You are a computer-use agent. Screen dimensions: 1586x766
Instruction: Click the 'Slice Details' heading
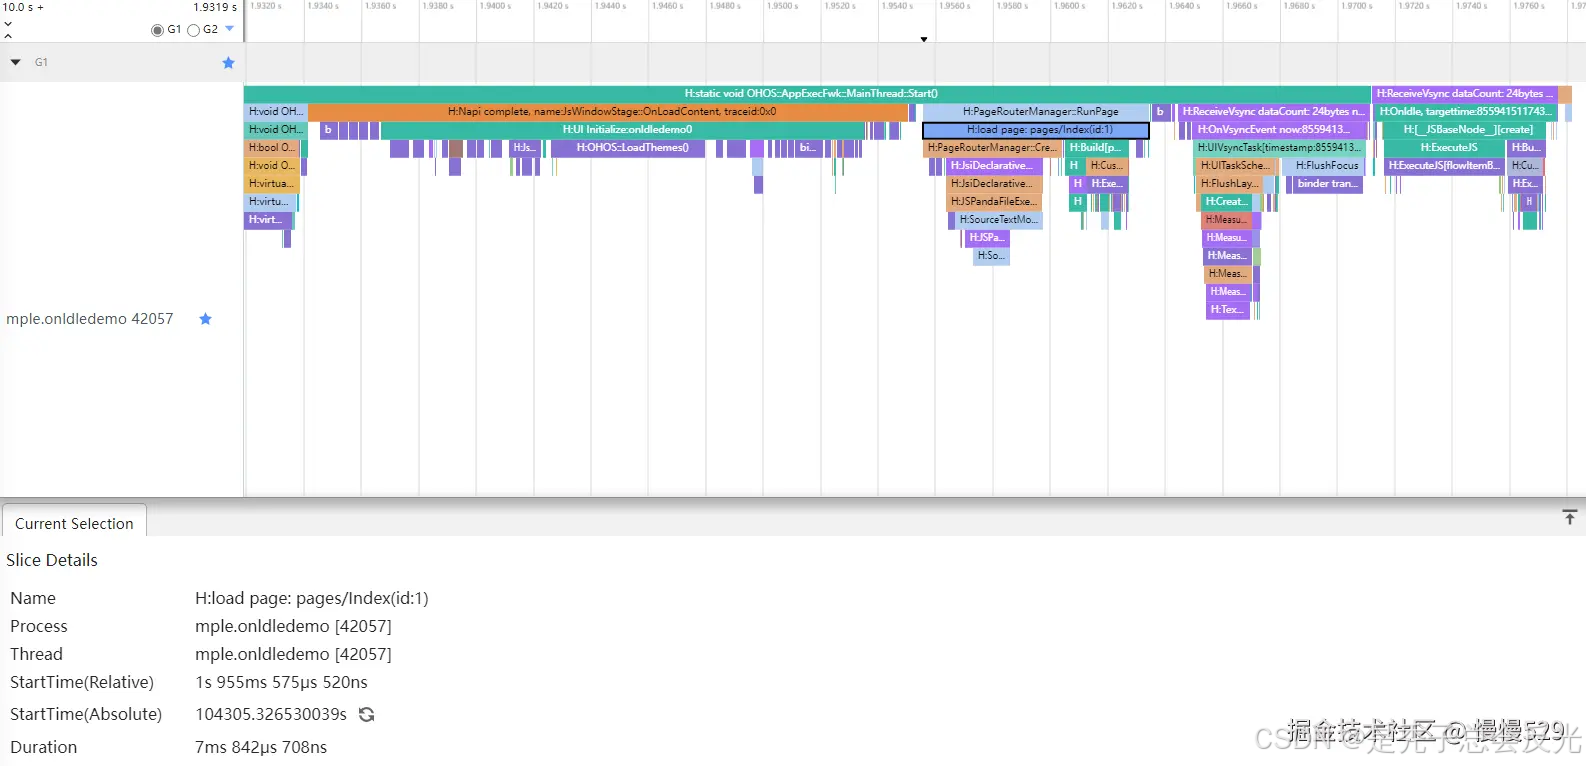coord(52,560)
